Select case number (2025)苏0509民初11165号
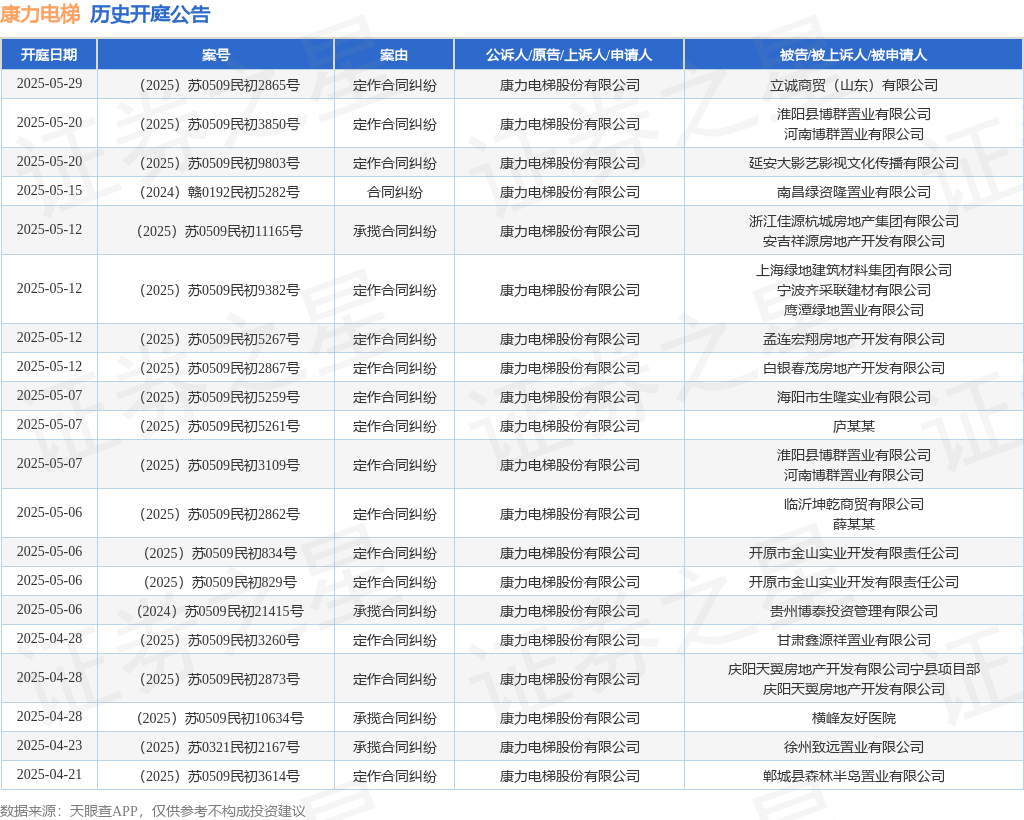The width and height of the screenshot is (1024, 820). pos(219,231)
